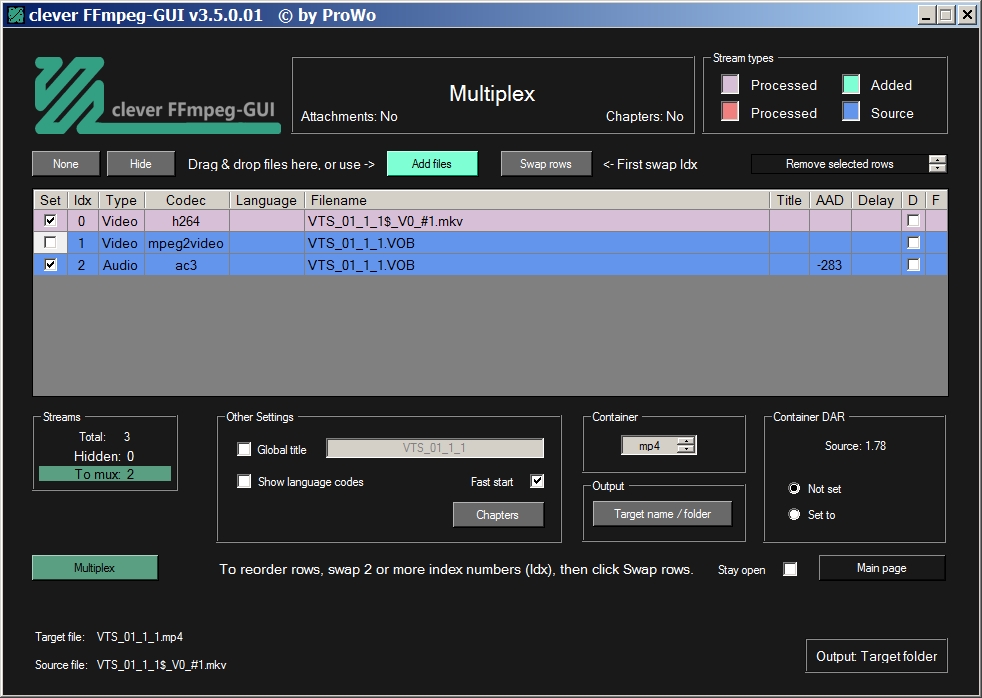Uncheck Set for the ac3 audio row
The width and height of the screenshot is (982, 698).
50,264
